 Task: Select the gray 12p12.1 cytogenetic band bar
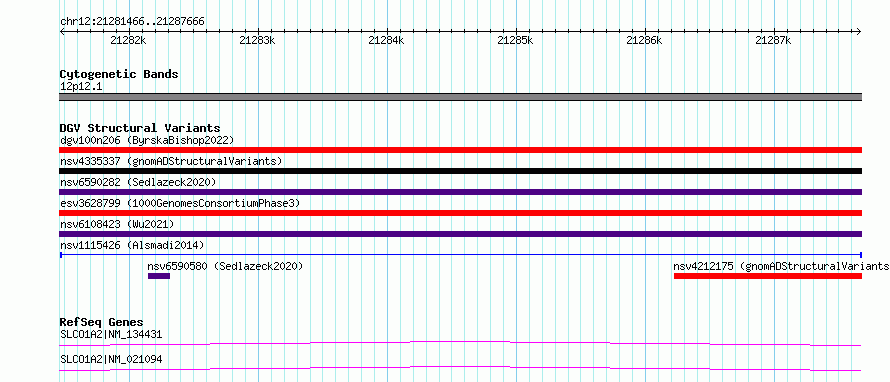[461, 97]
